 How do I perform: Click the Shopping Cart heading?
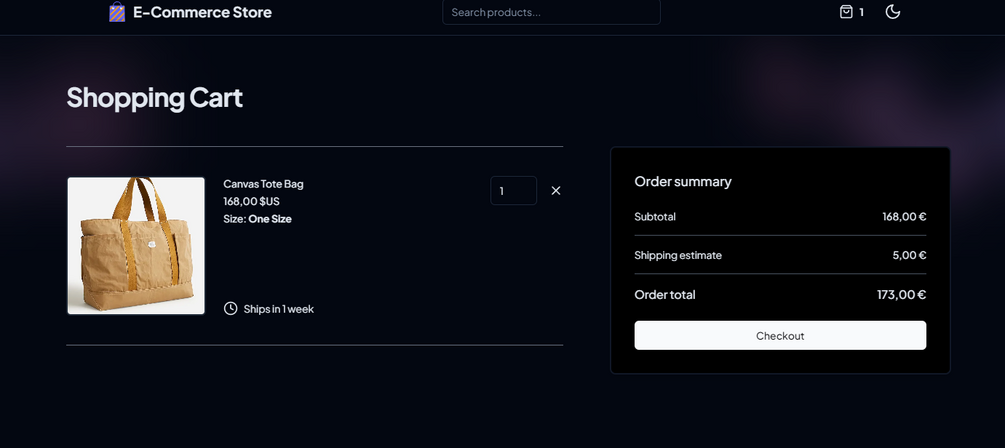point(154,98)
